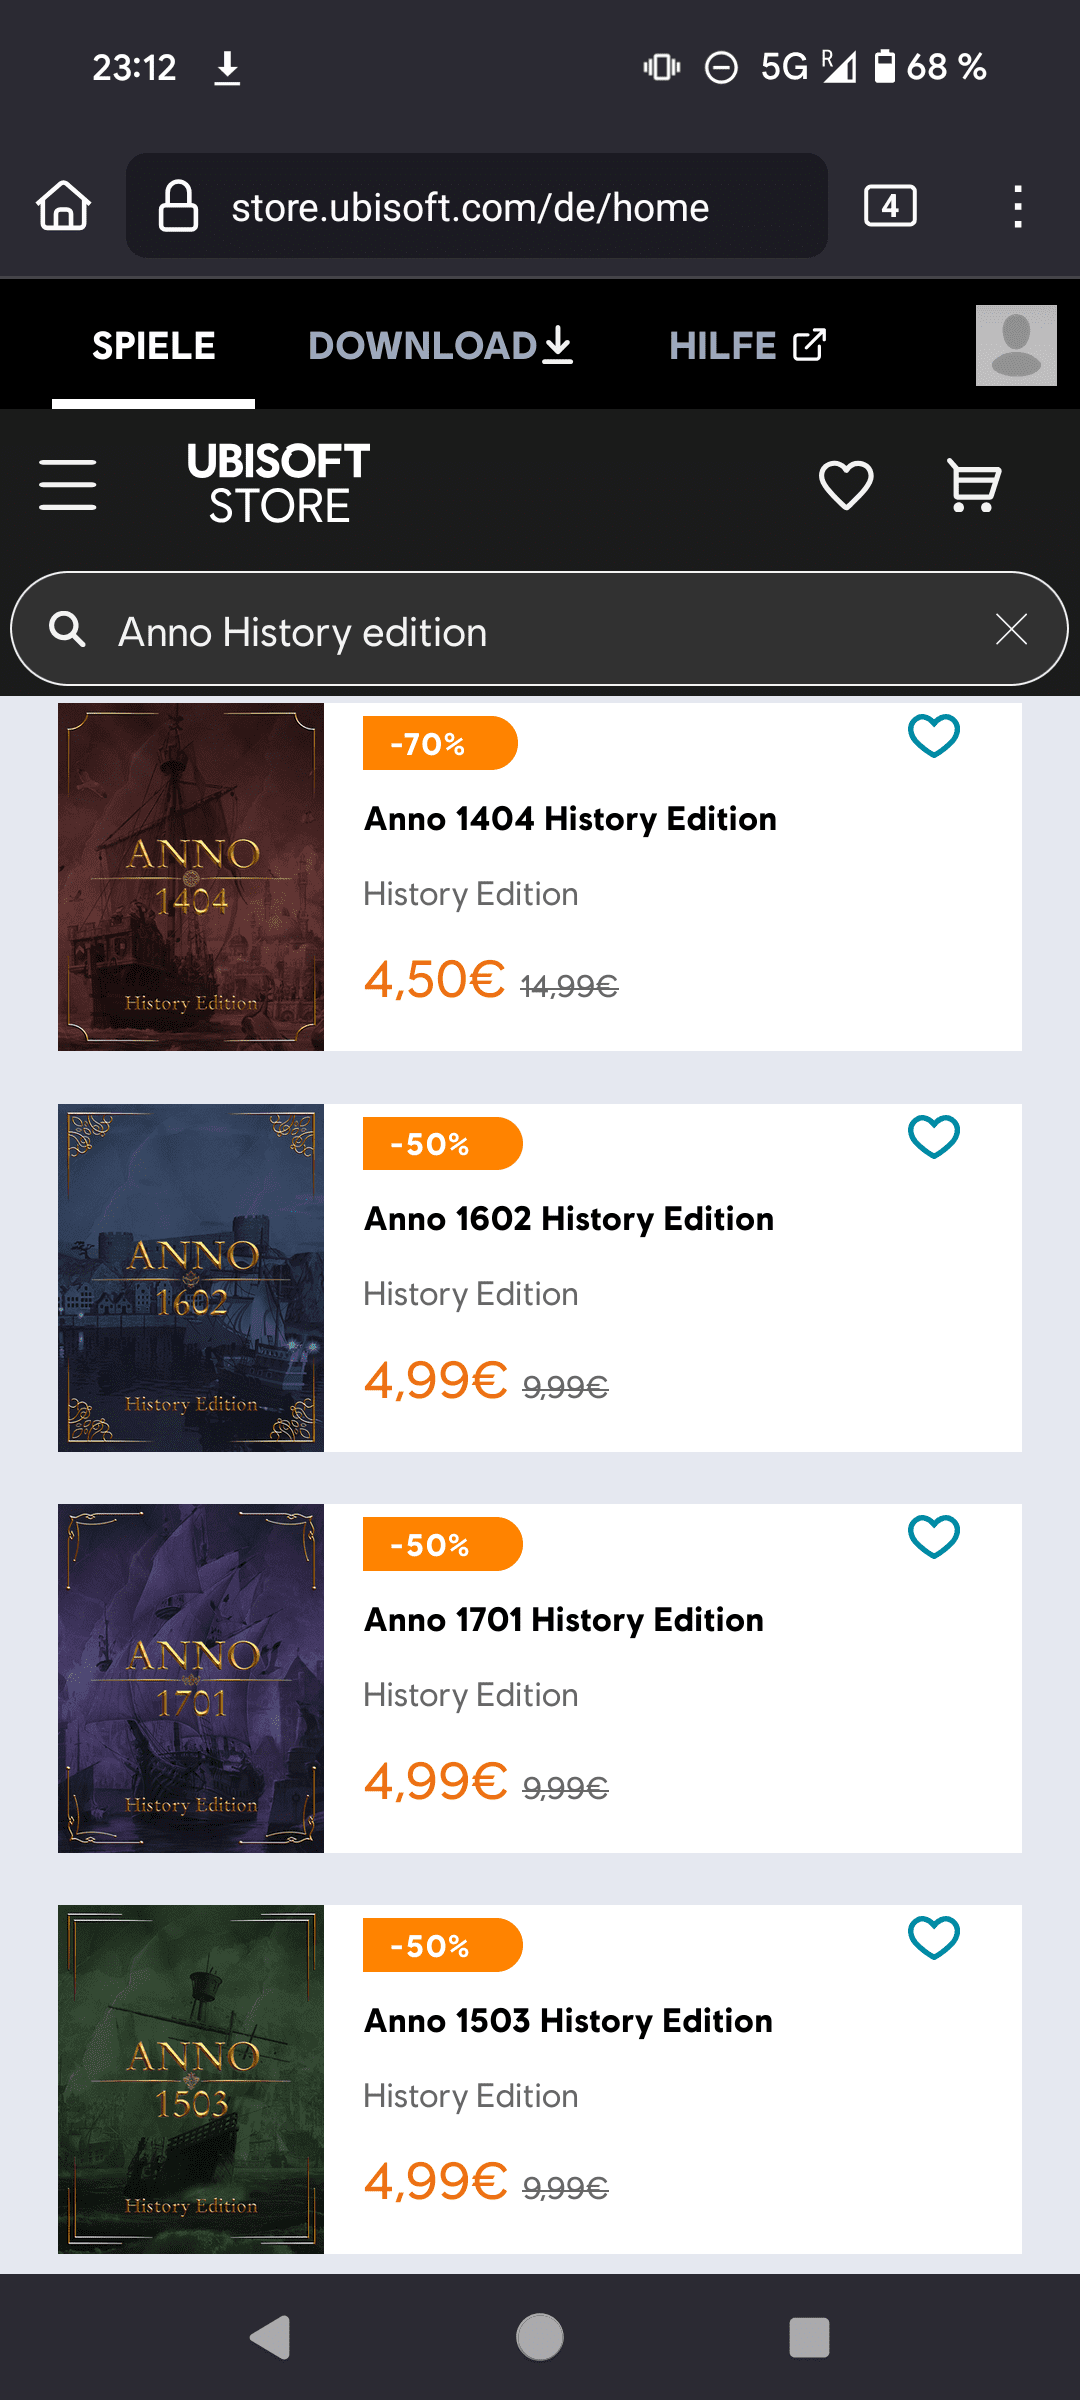Open the user account avatar
The width and height of the screenshot is (1080, 2400).
click(1016, 346)
